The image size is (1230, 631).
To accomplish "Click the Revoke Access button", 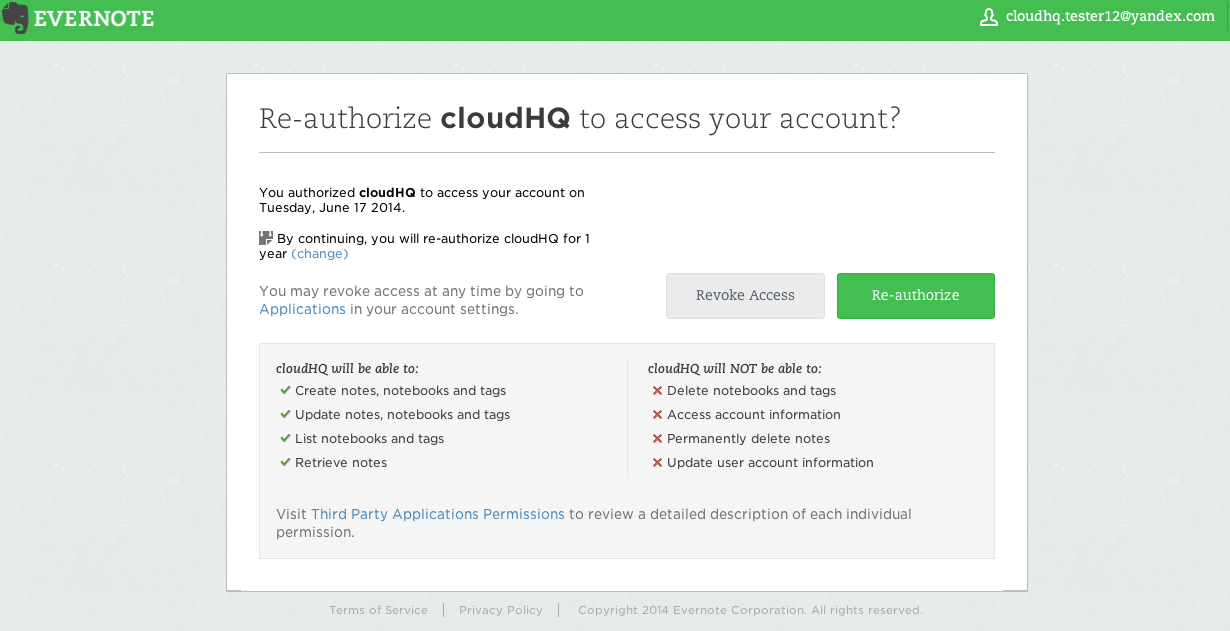I will coord(745,296).
